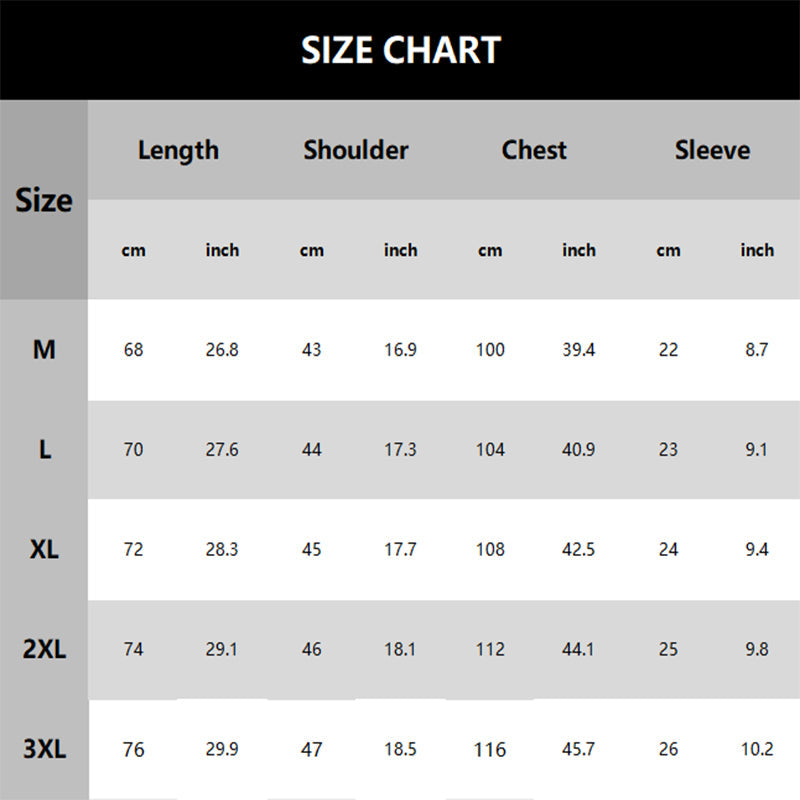The width and height of the screenshot is (800, 800).
Task: Choose the 3XL size row label
Action: 44,749
